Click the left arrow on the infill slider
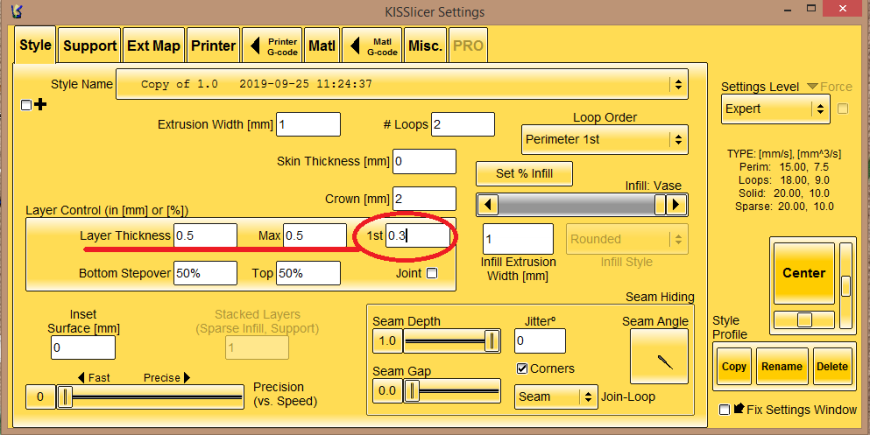Image resolution: width=870 pixels, height=435 pixels. 488,205
